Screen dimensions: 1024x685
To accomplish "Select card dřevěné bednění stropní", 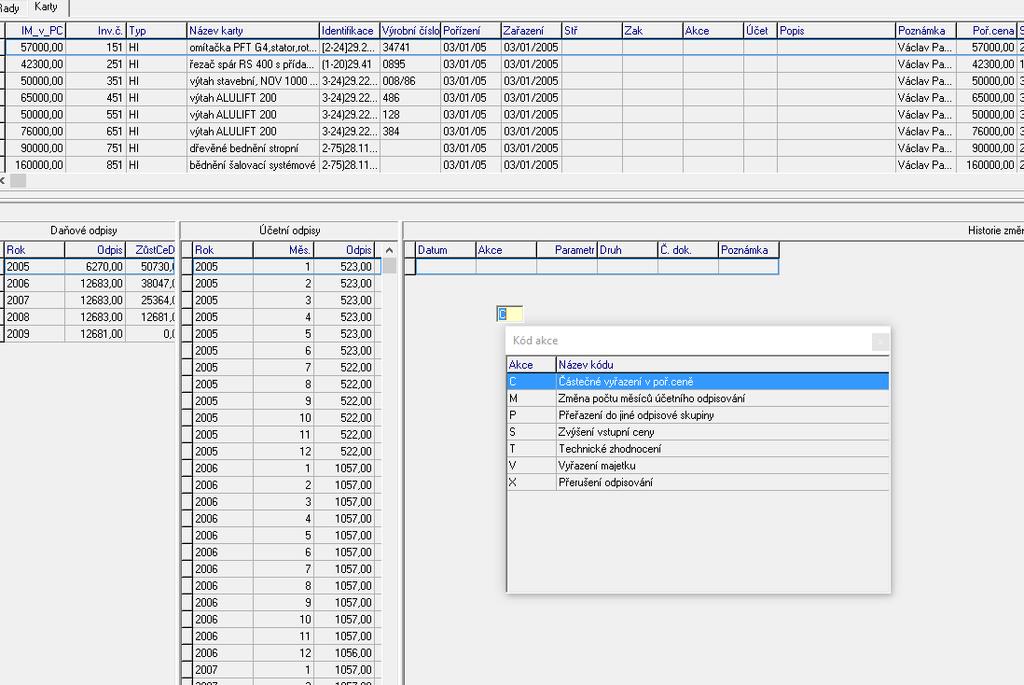I will (253, 148).
